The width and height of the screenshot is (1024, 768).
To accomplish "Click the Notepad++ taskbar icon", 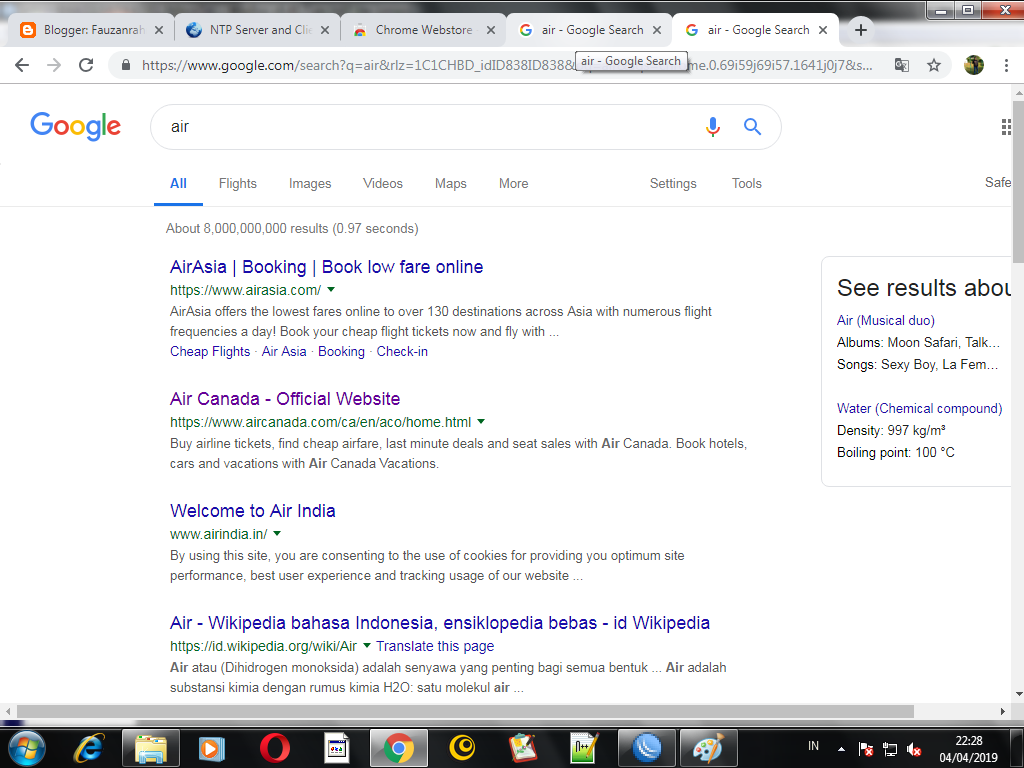I will click(584, 748).
